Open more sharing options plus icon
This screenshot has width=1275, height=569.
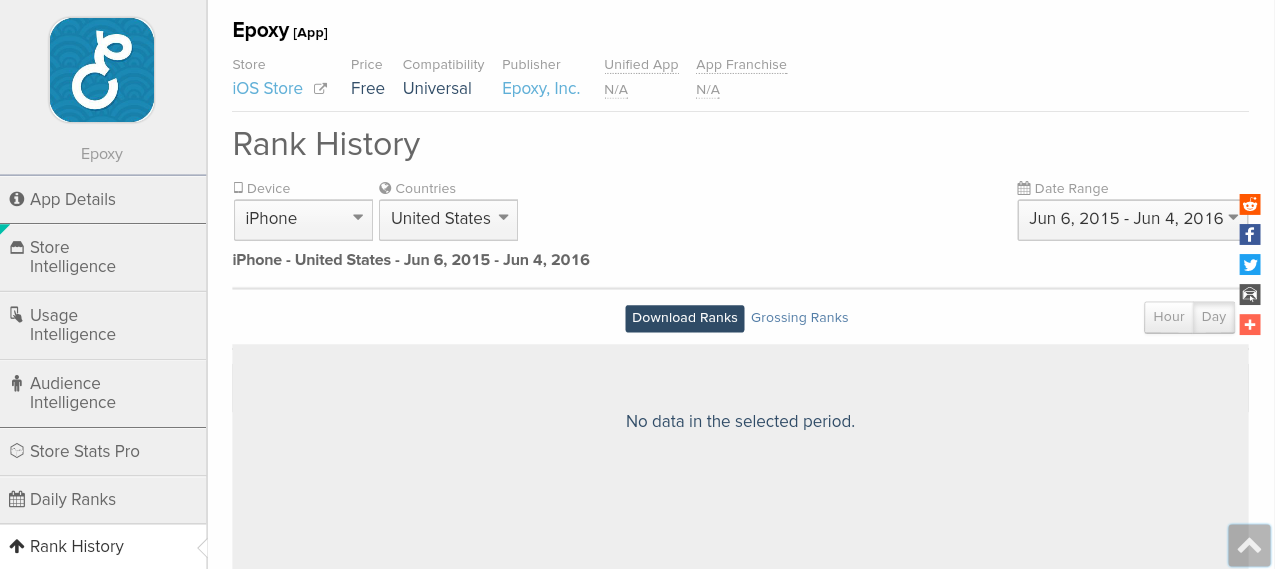click(x=1250, y=325)
